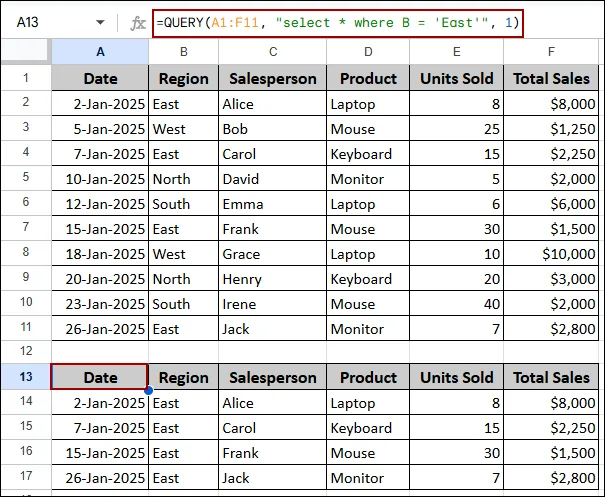This screenshot has height=497, width=605.
Task: Click the salesperson cell Bob
Action: click(x=273, y=128)
